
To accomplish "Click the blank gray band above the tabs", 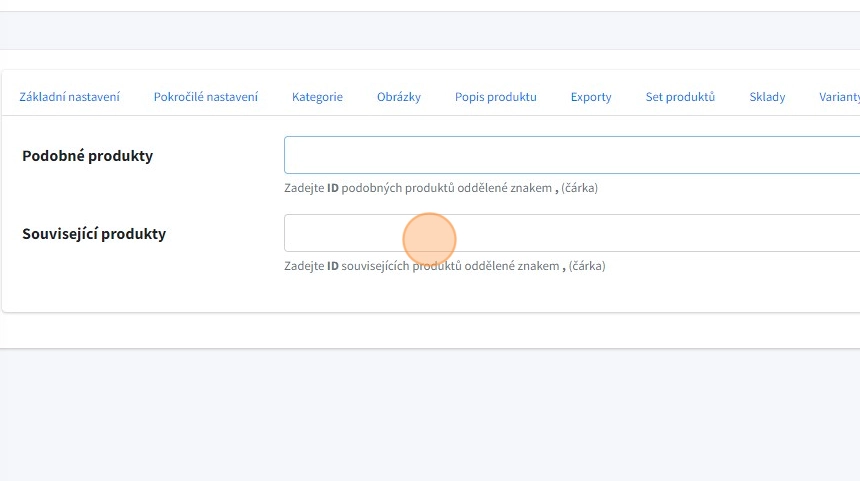I will click(x=430, y=30).
